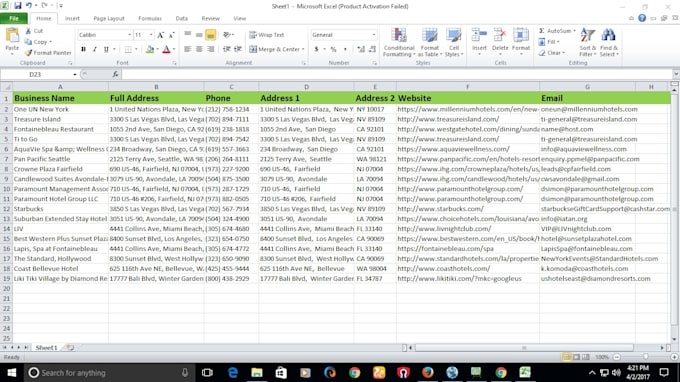Image resolution: width=680 pixels, height=382 pixels.
Task: Insert a new worksheet tab icon
Action: pyautogui.click(x=70, y=348)
